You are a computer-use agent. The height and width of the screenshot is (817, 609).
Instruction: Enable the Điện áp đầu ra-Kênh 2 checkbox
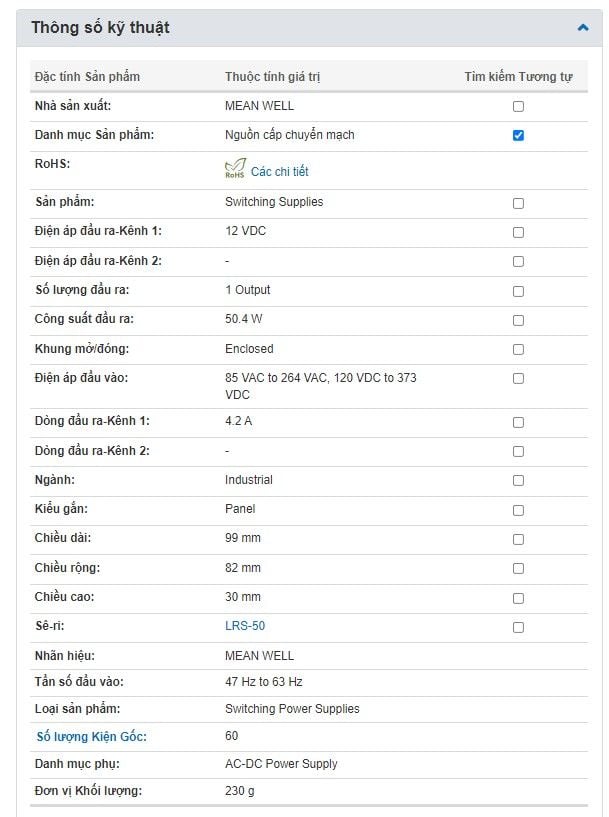click(518, 261)
